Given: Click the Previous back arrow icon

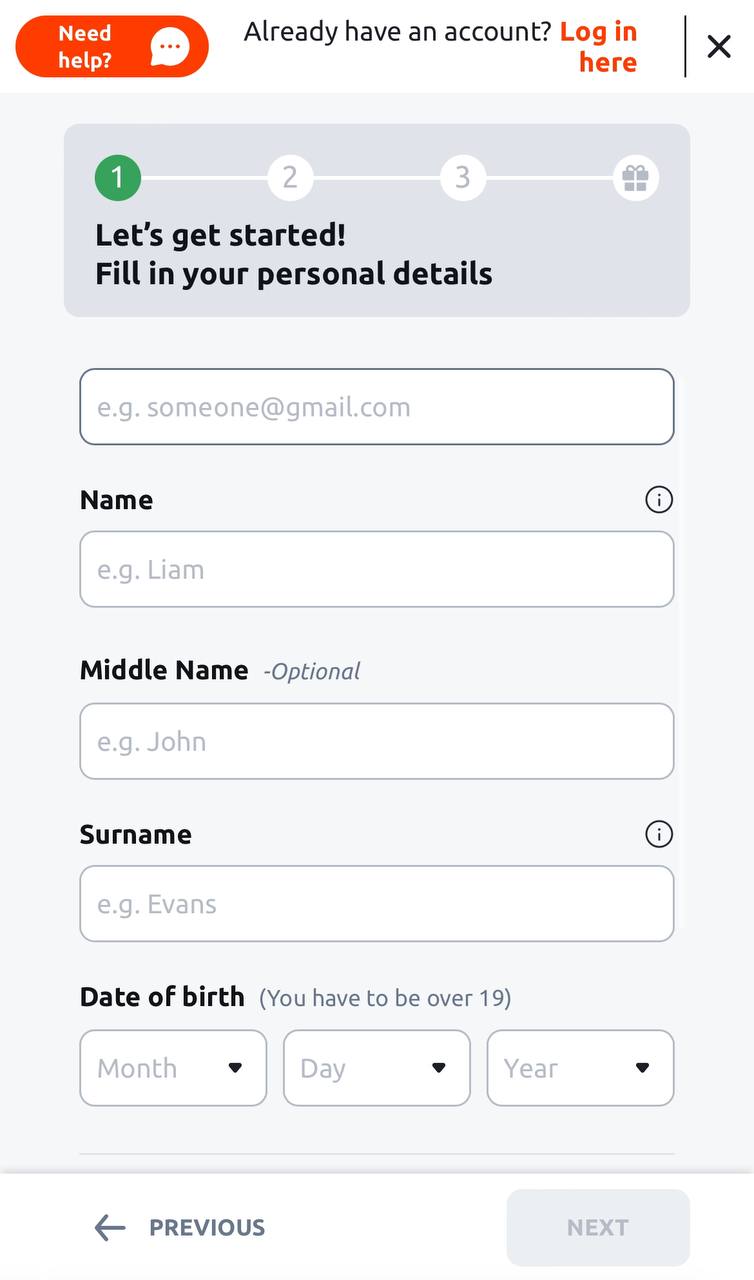Looking at the screenshot, I should tap(110, 1228).
